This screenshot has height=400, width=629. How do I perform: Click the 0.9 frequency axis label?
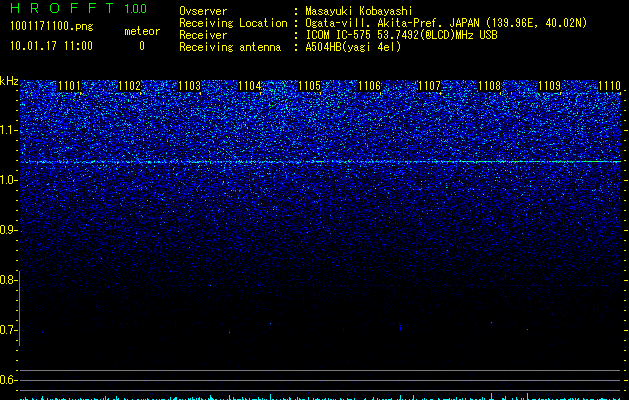(8, 230)
